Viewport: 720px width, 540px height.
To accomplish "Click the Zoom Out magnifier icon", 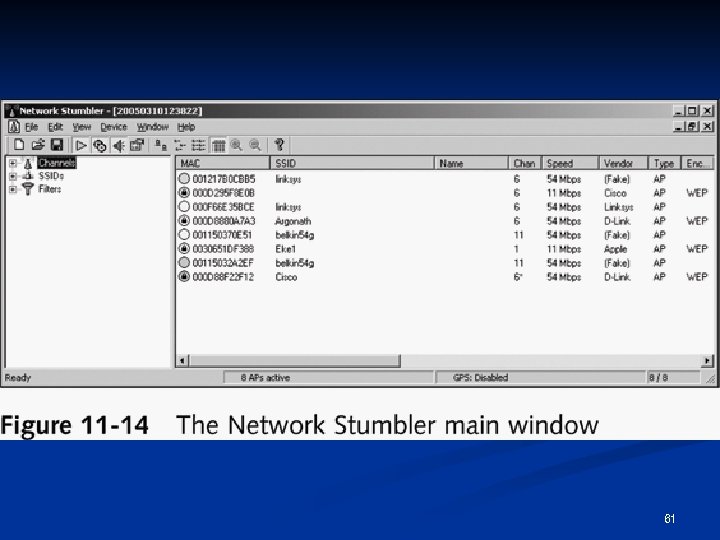I will coord(255,146).
